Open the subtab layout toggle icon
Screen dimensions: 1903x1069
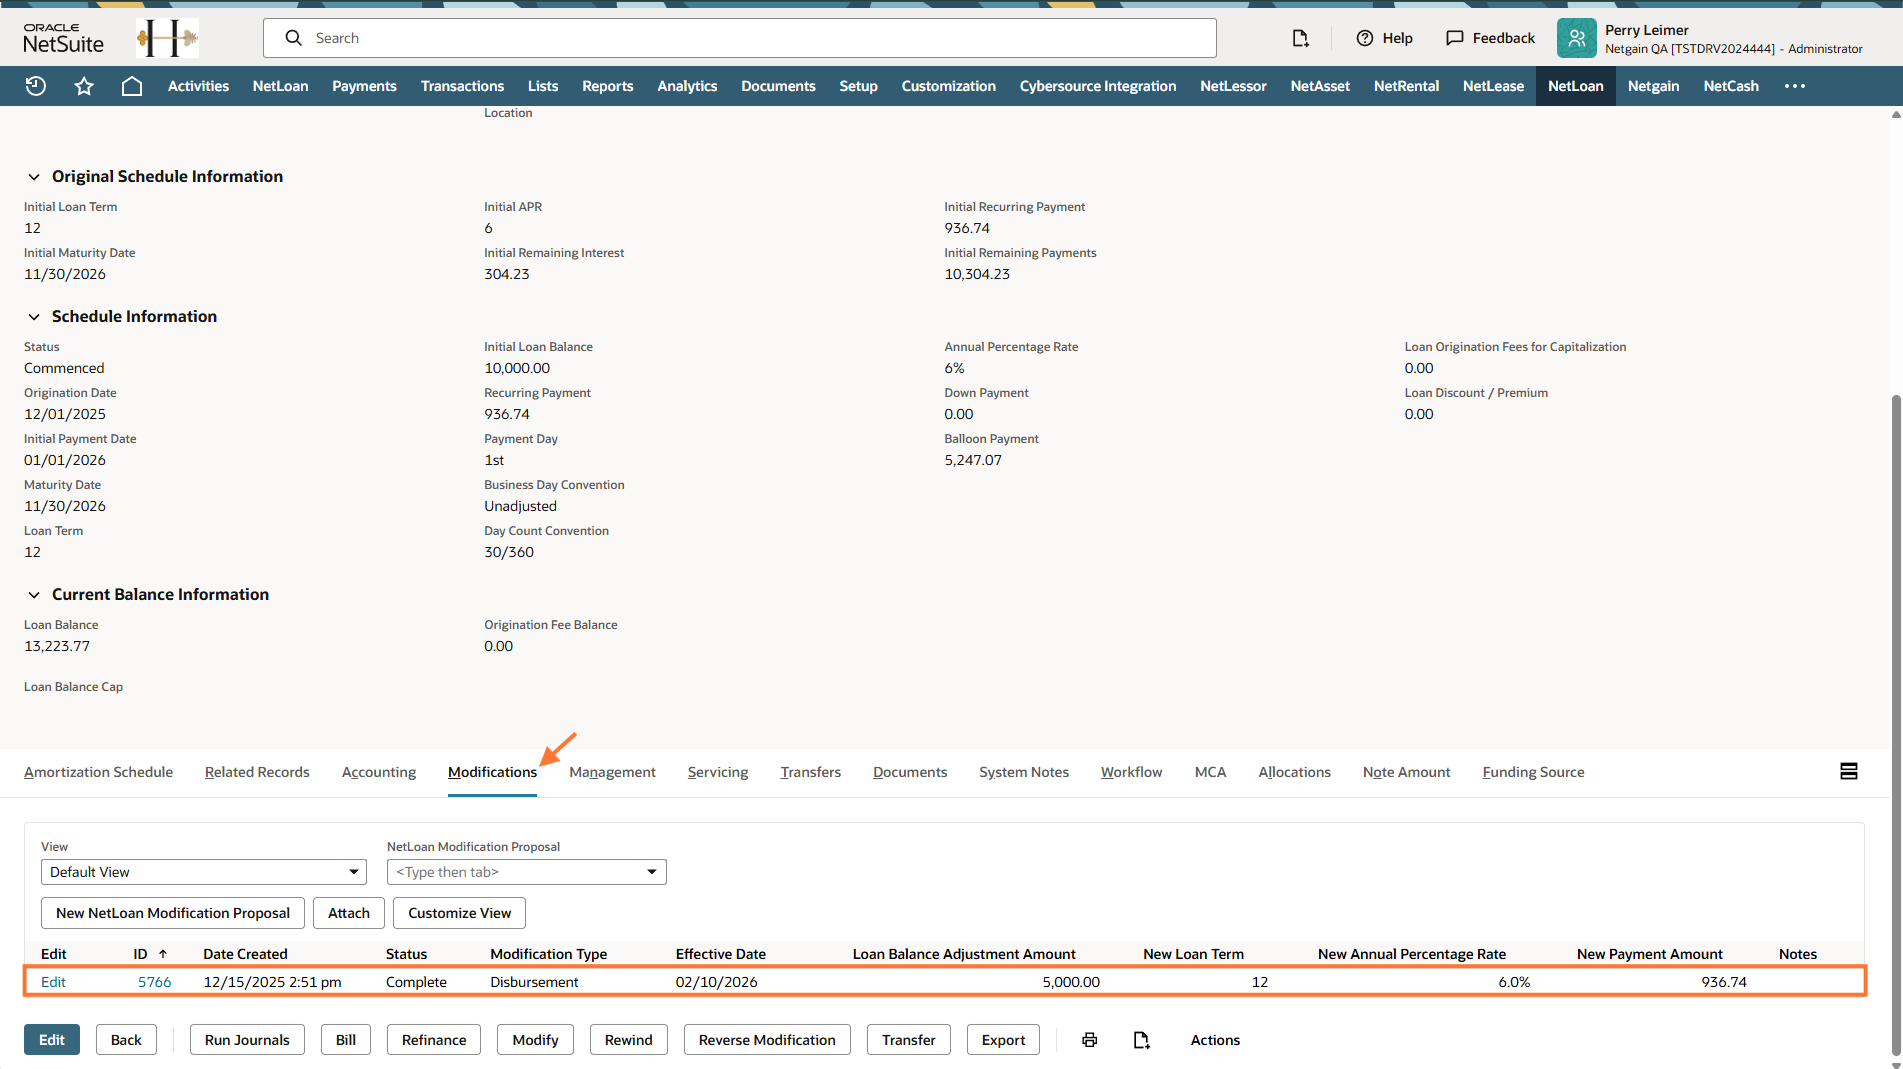pos(1848,771)
